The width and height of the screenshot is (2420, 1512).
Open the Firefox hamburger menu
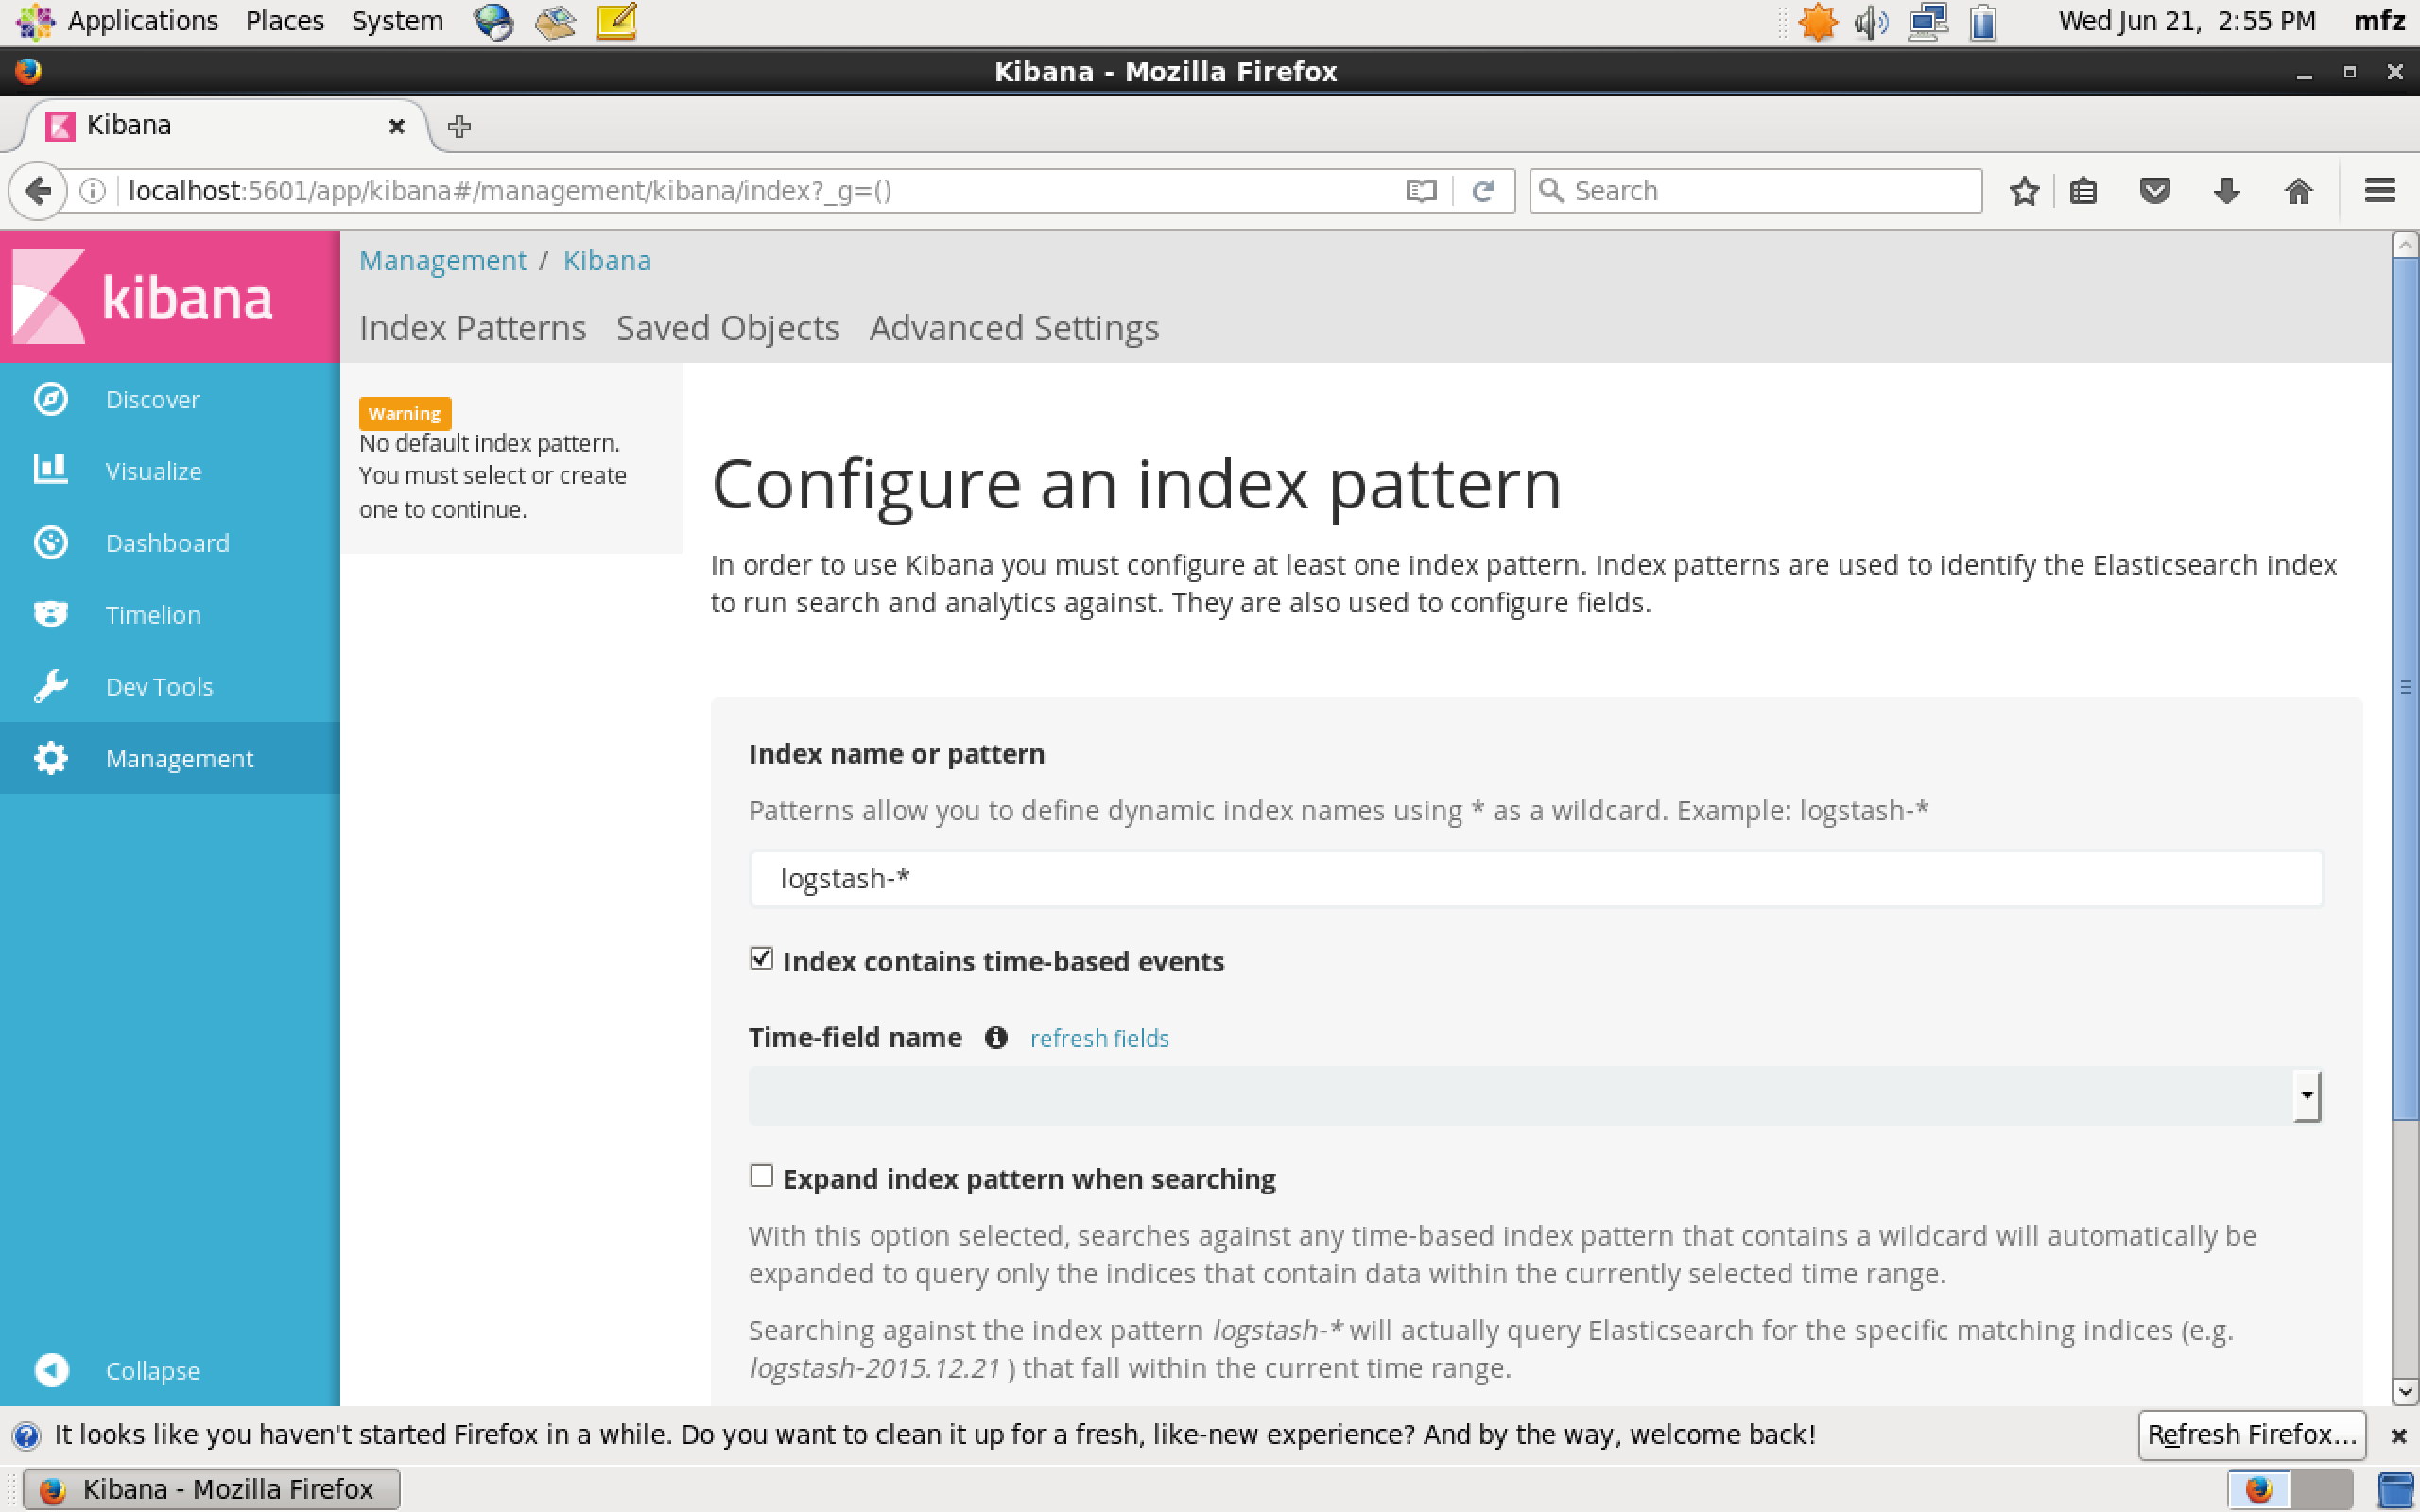coord(2380,191)
